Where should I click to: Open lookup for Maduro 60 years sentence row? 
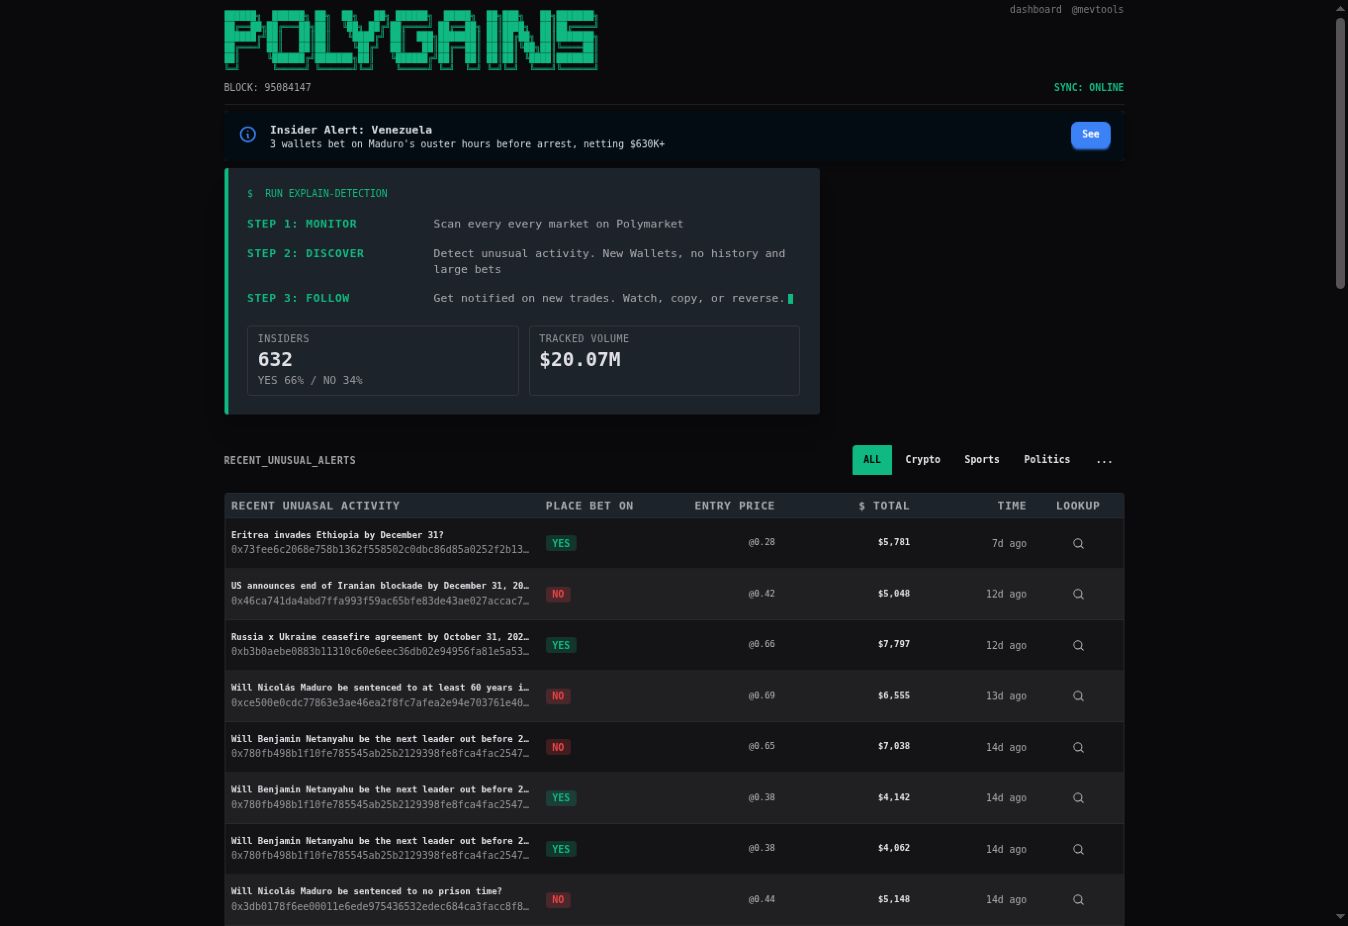click(x=1078, y=696)
